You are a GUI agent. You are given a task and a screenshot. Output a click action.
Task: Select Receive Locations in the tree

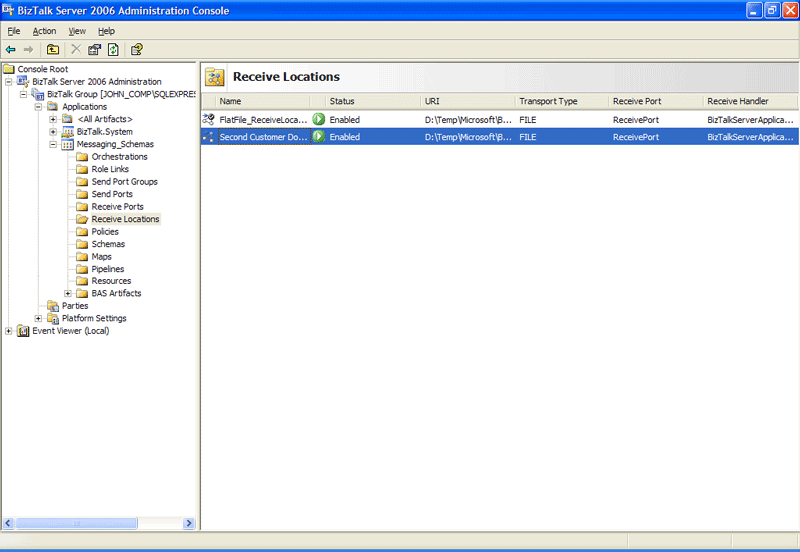point(126,219)
